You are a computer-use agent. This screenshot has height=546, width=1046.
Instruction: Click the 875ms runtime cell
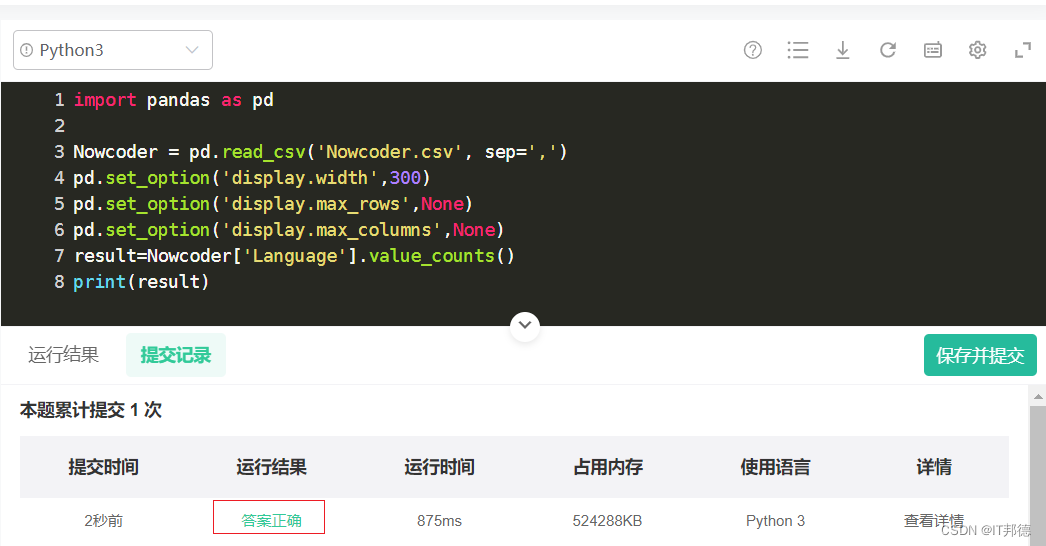440,521
